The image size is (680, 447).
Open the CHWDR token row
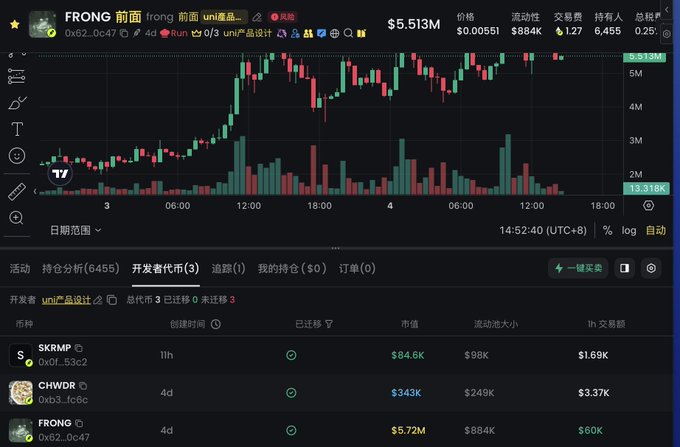pos(336,393)
